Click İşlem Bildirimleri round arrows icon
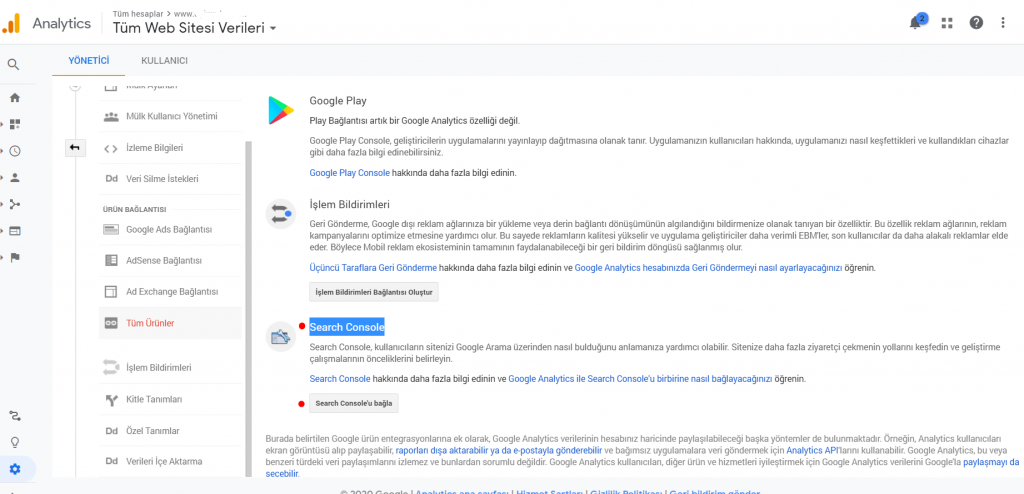 [281, 214]
